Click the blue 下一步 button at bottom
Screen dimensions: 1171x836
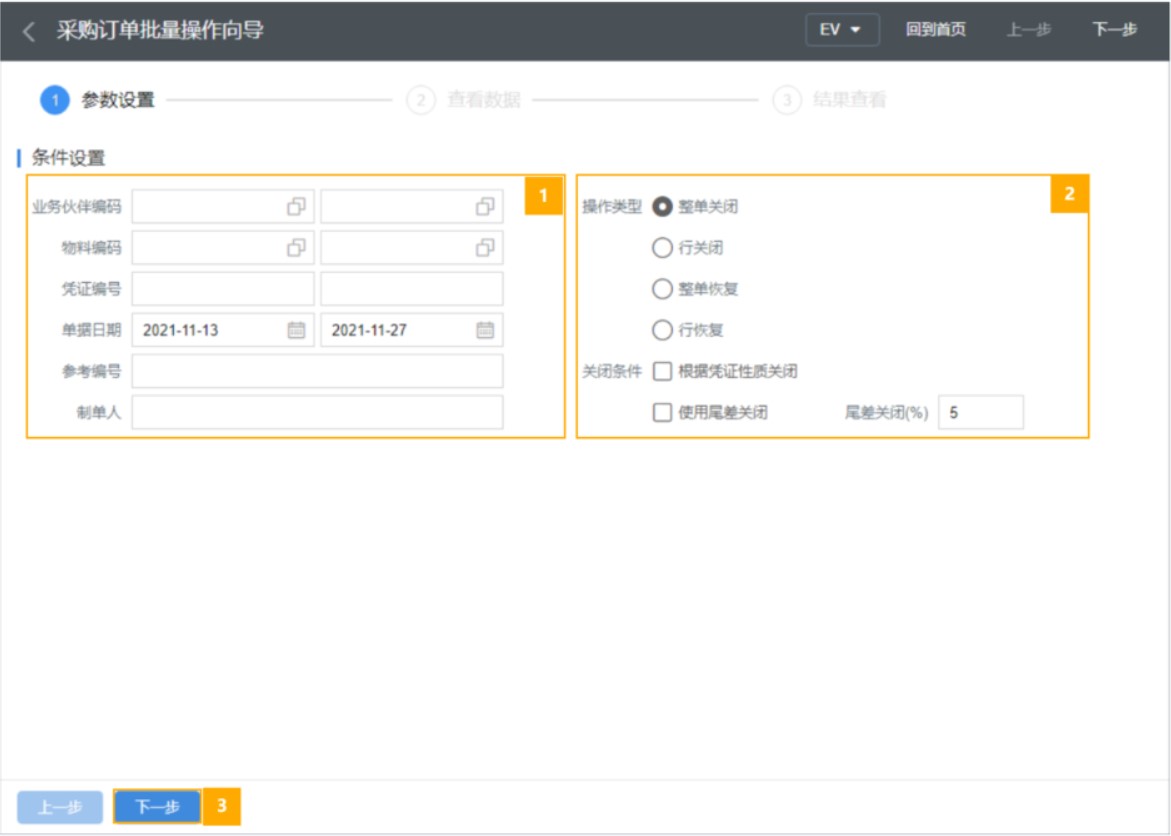pyautogui.click(x=158, y=808)
